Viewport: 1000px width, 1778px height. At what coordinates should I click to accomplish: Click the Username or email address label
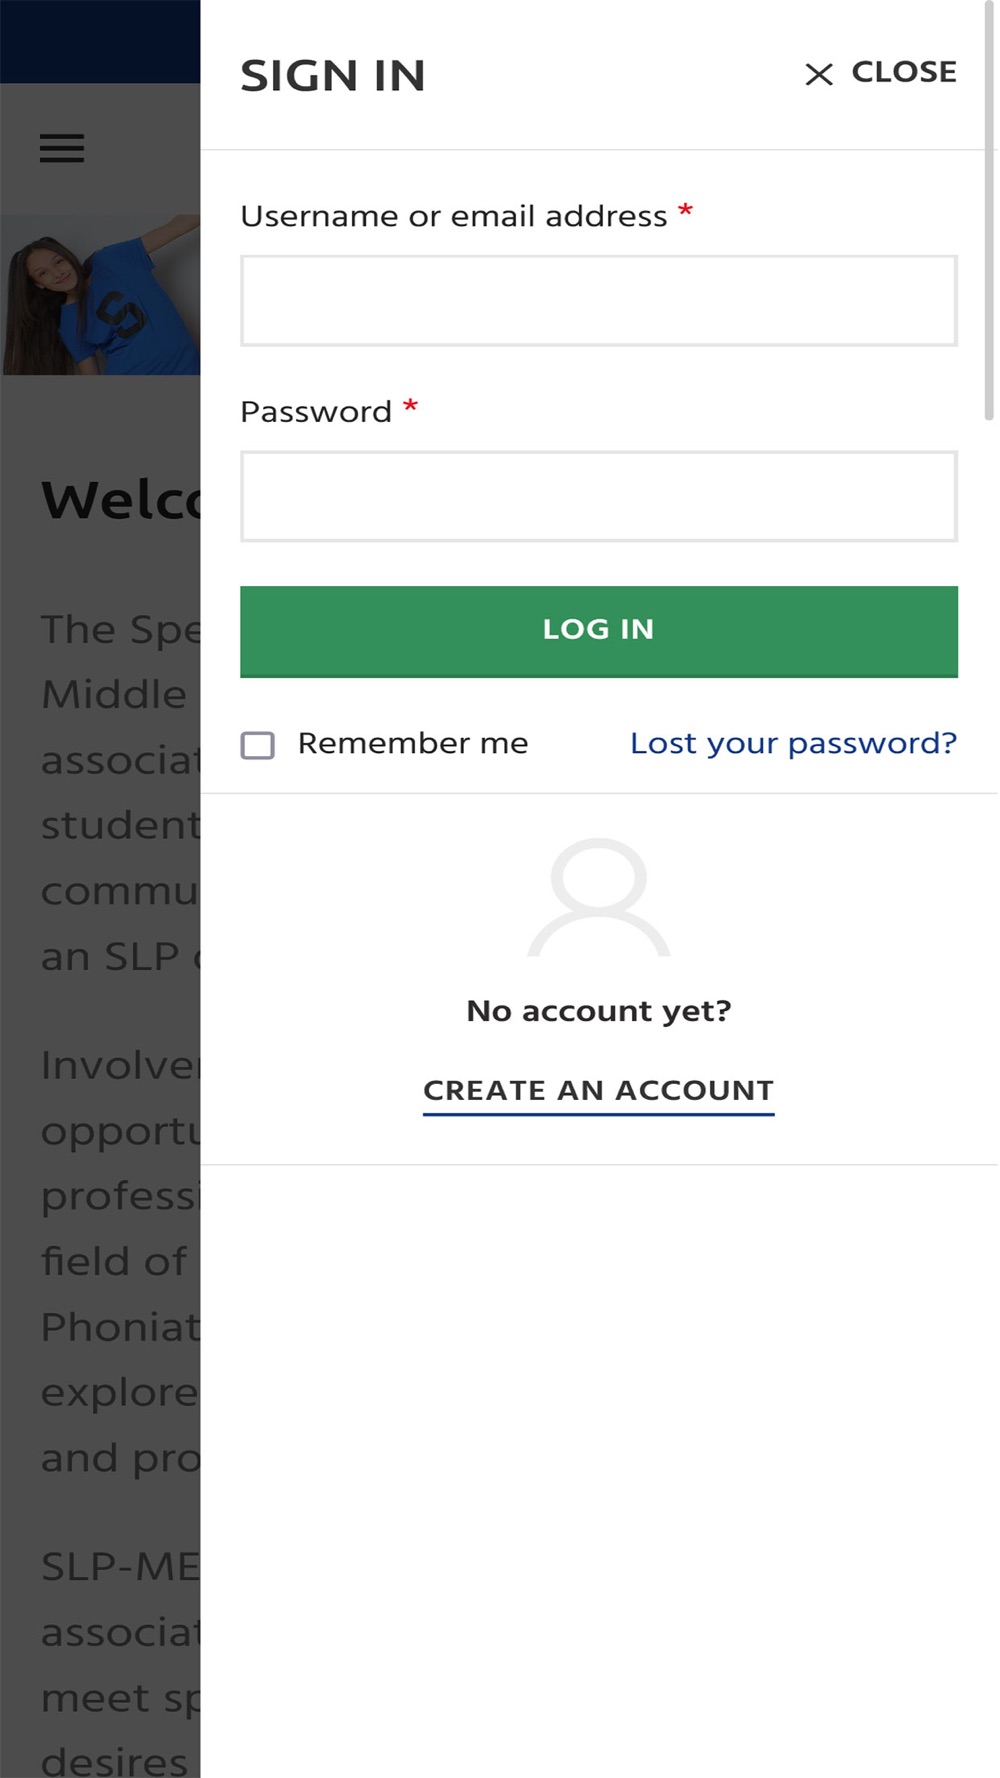454,216
